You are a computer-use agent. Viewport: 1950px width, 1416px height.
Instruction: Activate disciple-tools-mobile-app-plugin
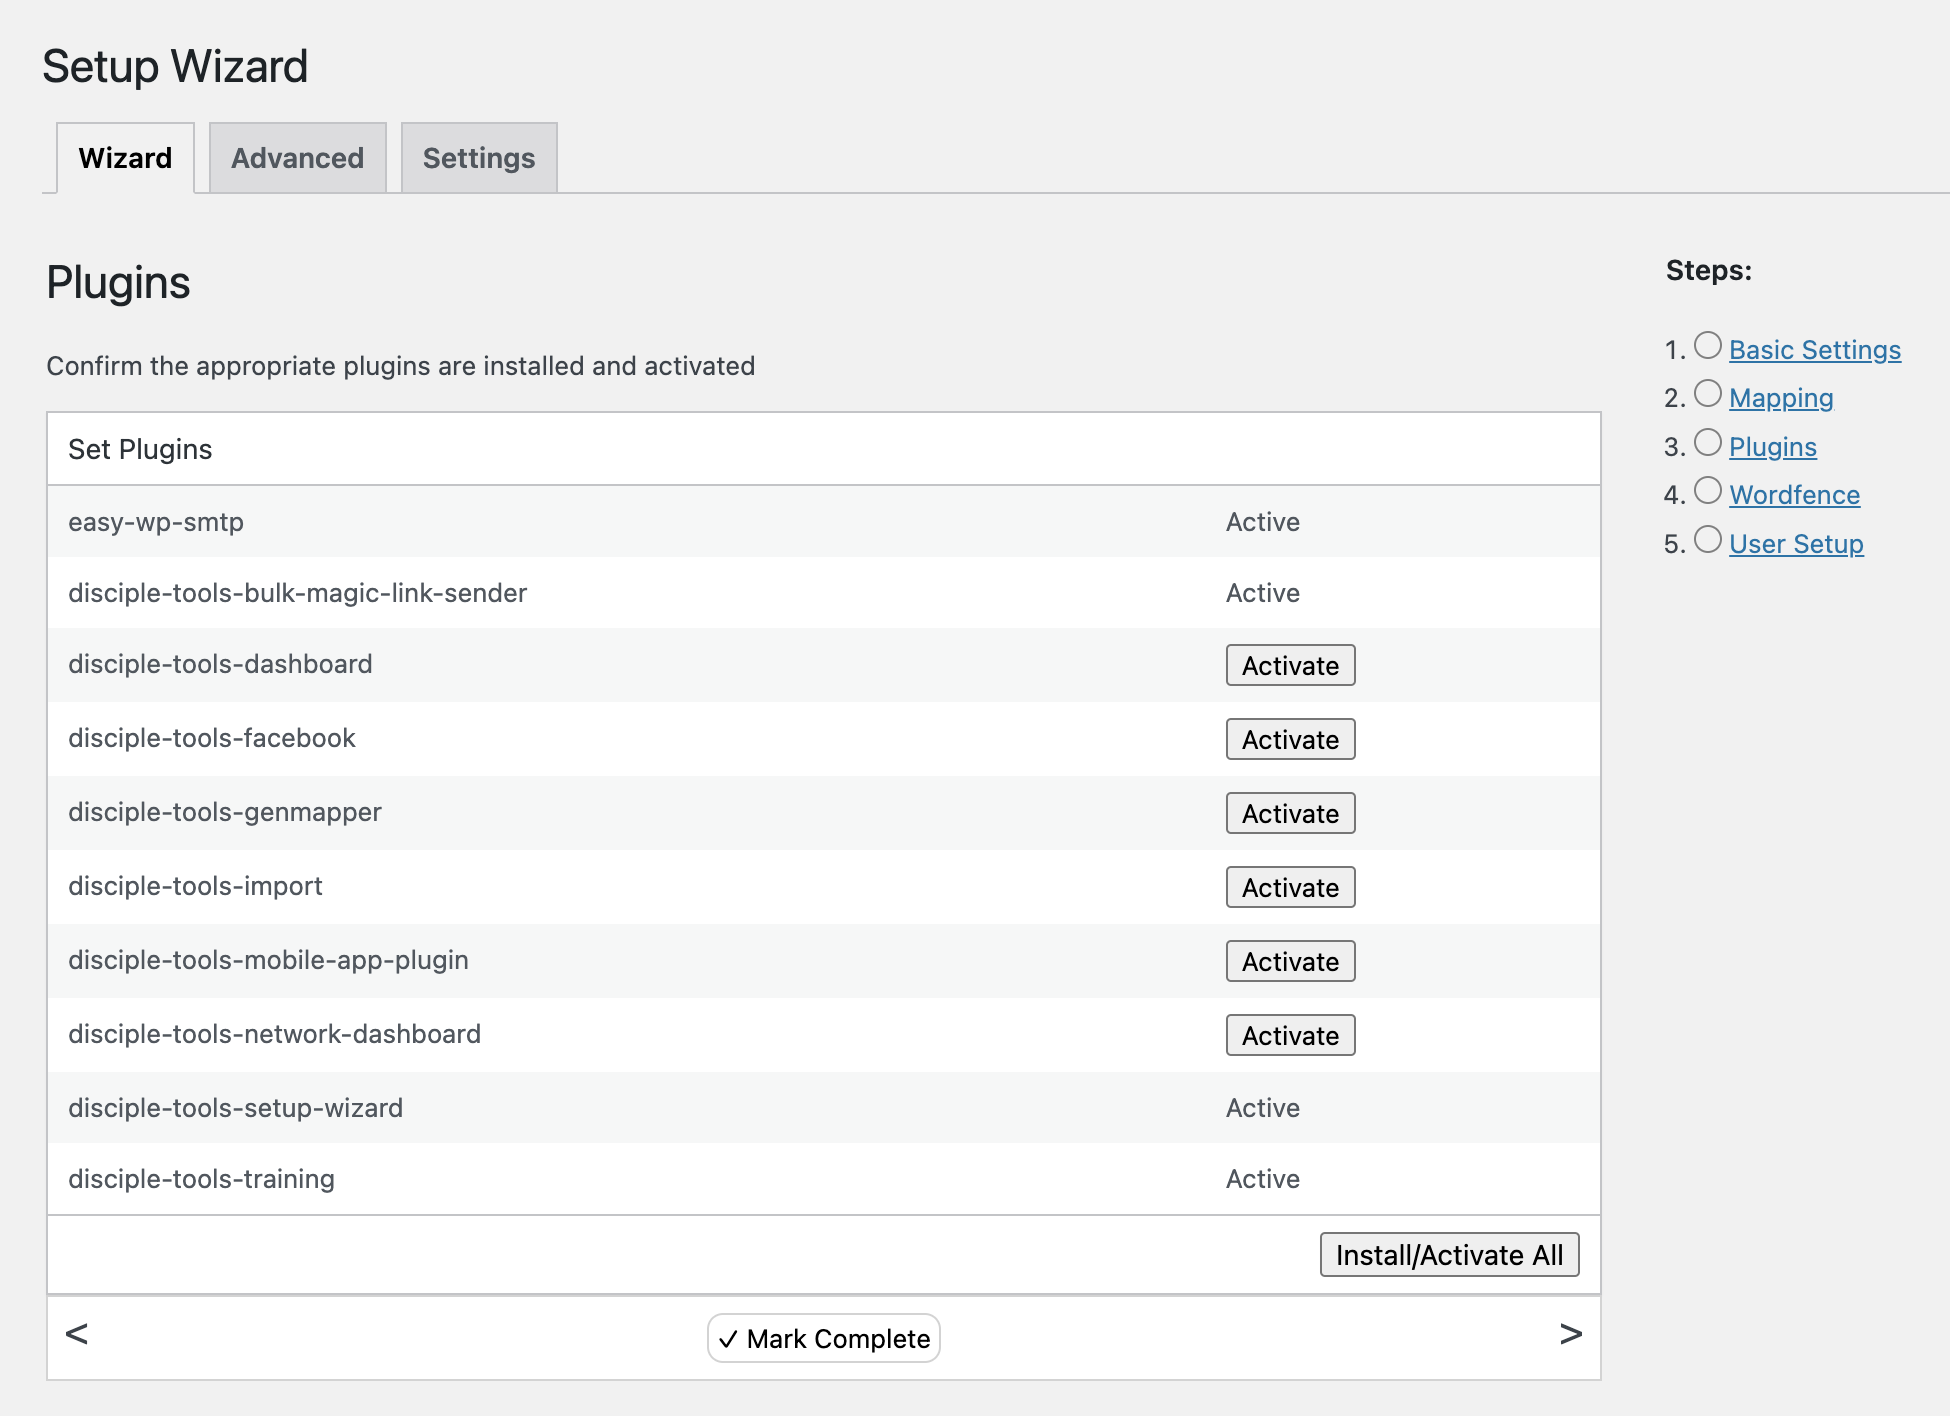click(1290, 961)
